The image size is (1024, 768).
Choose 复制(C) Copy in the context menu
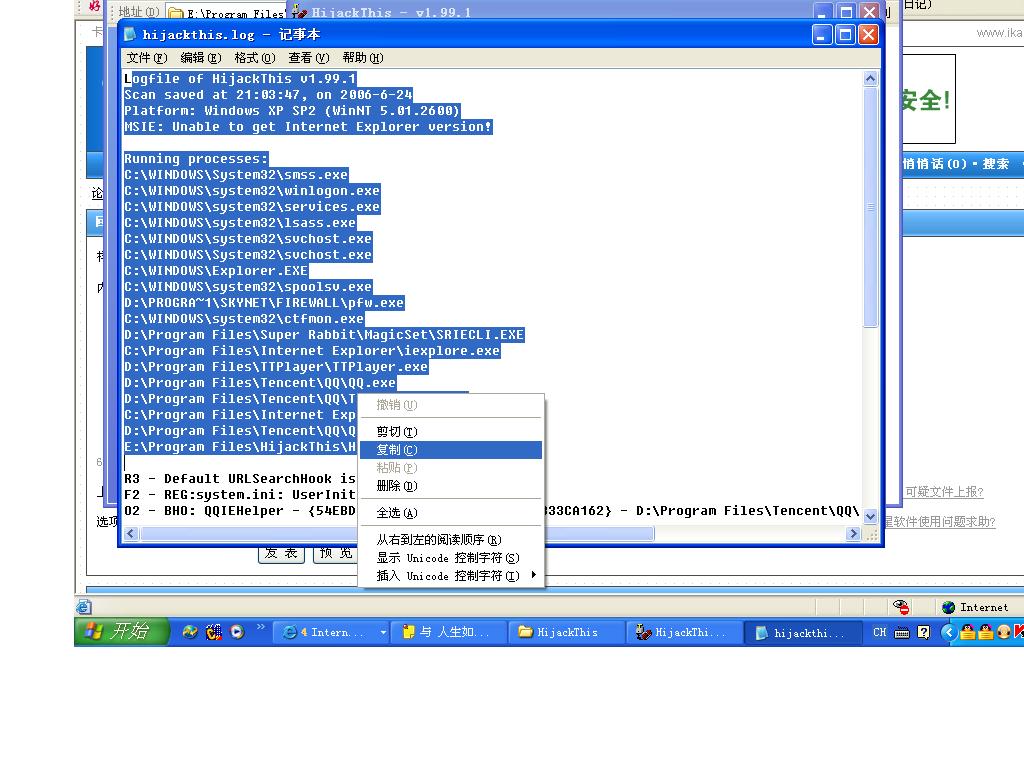451,450
